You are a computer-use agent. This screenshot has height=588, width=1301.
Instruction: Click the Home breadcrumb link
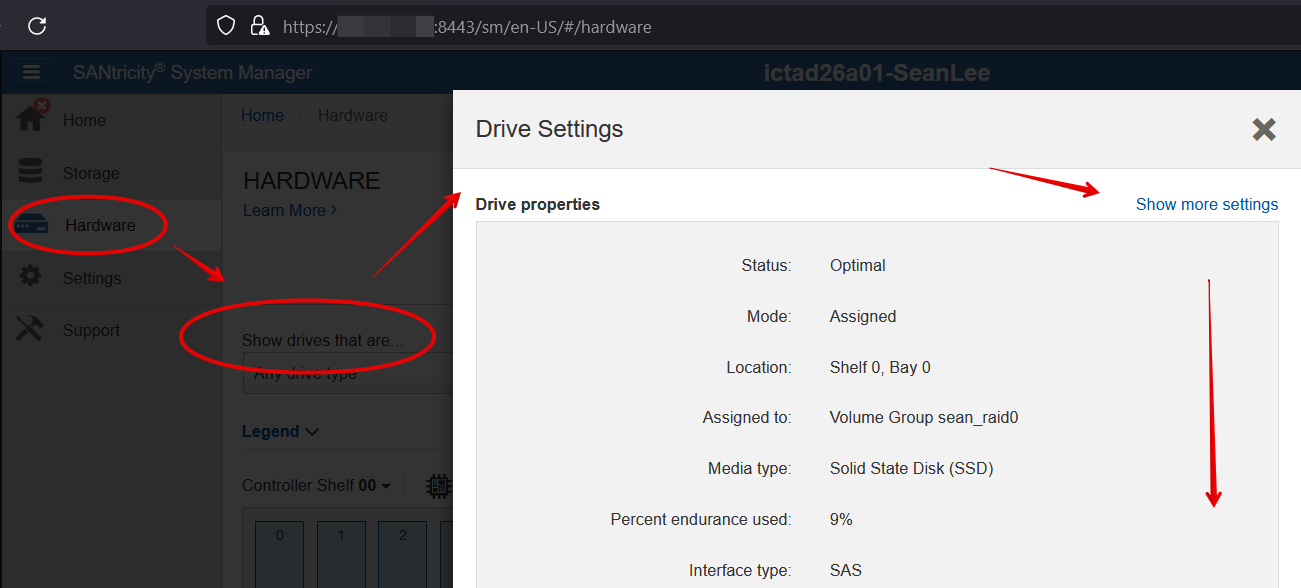262,115
